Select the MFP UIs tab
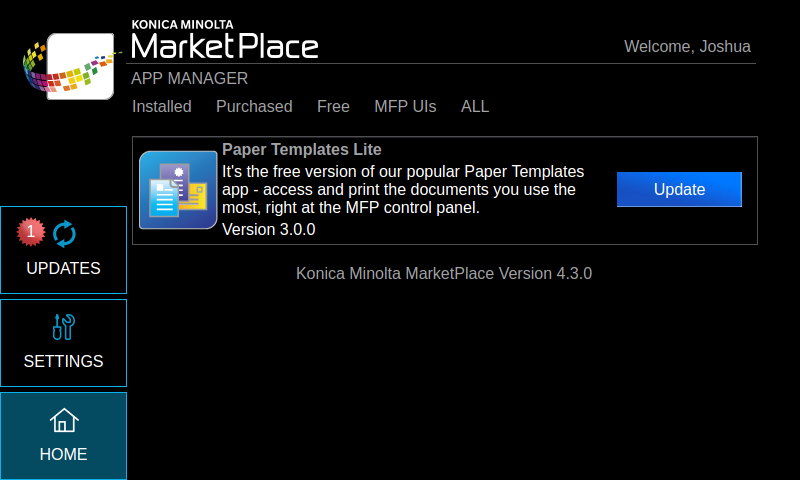 pyautogui.click(x=405, y=106)
